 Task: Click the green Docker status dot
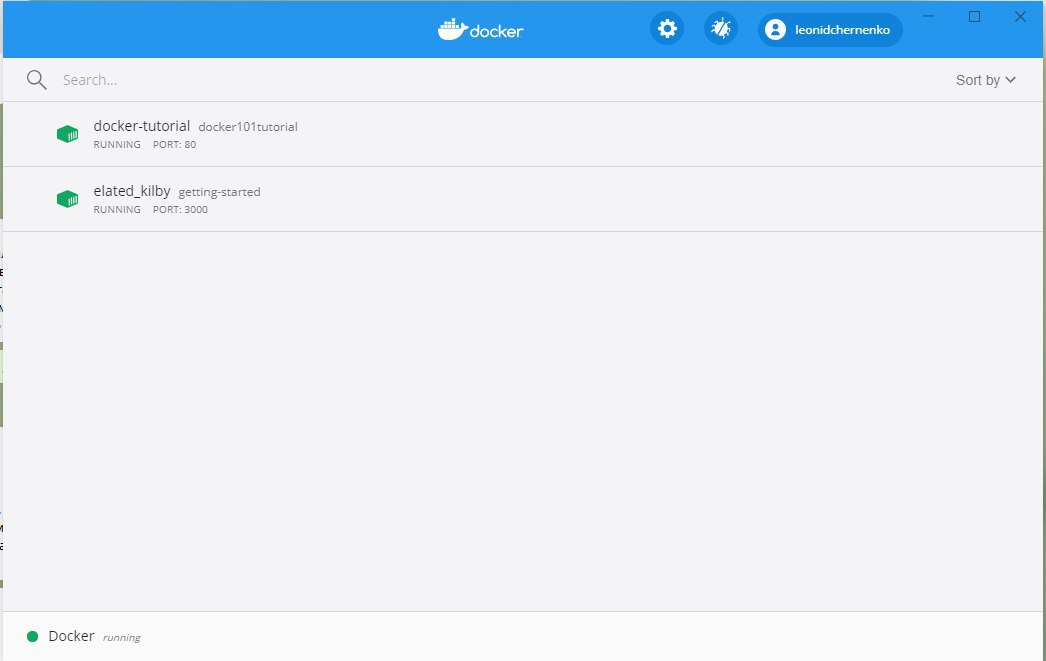pyautogui.click(x=32, y=636)
